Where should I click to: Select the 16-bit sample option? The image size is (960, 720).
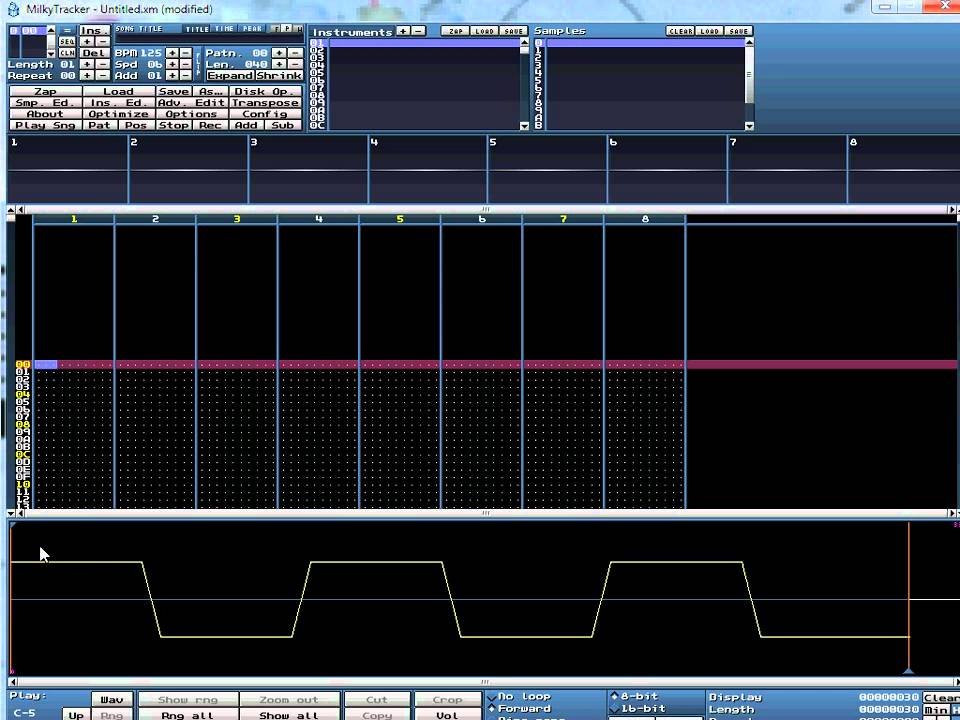(639, 708)
